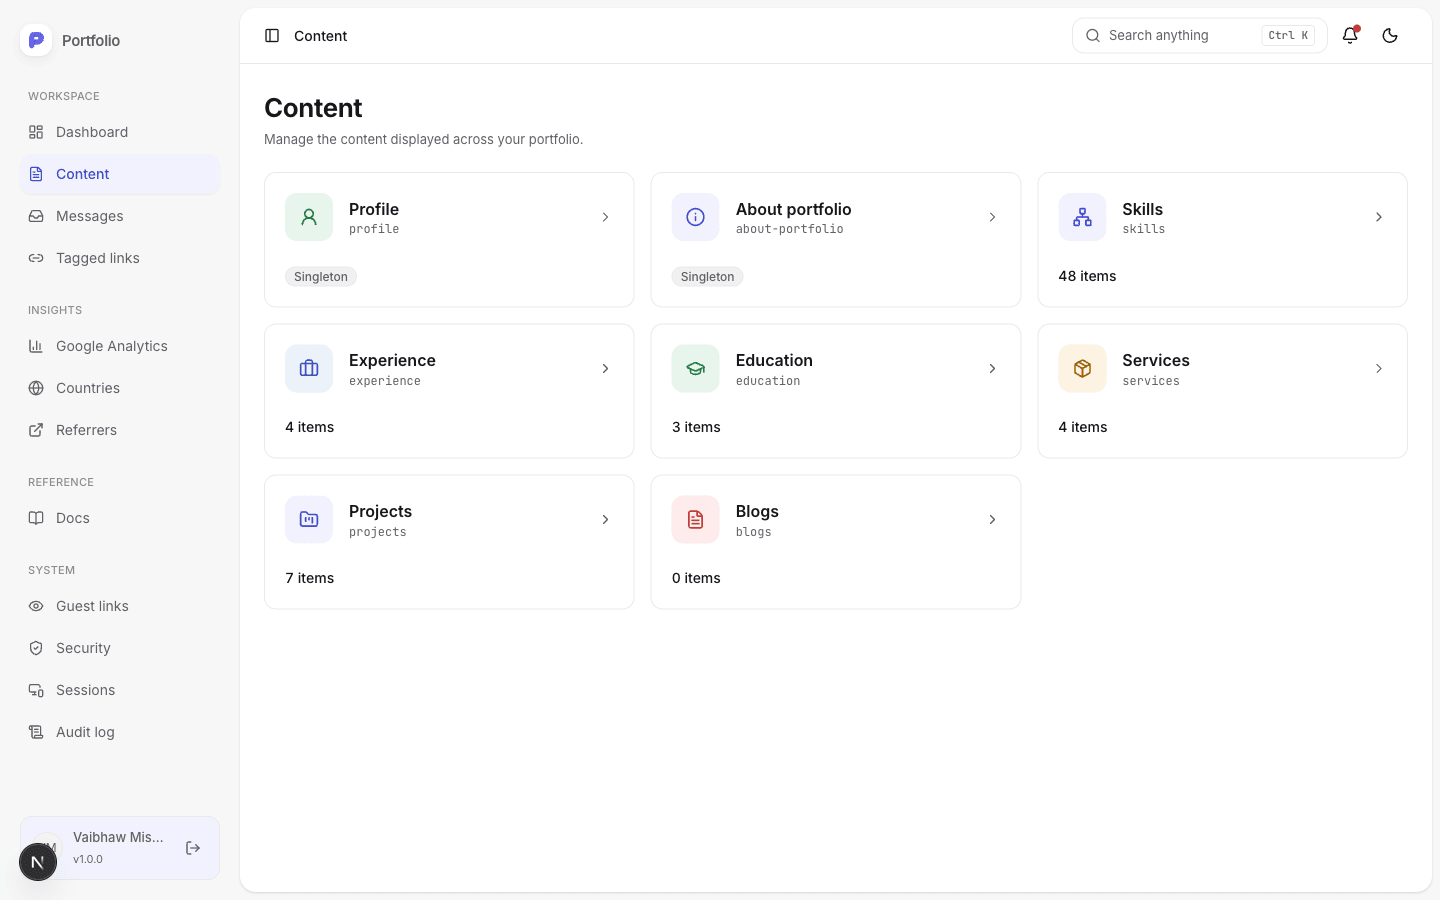
Task: Open Referrers page
Action: [x=120, y=430]
